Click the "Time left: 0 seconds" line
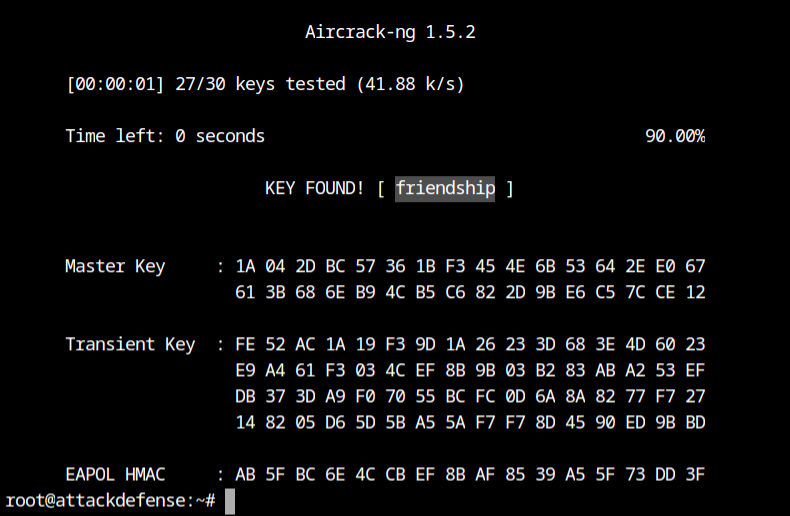Screen dimensions: 790x516 165,136
